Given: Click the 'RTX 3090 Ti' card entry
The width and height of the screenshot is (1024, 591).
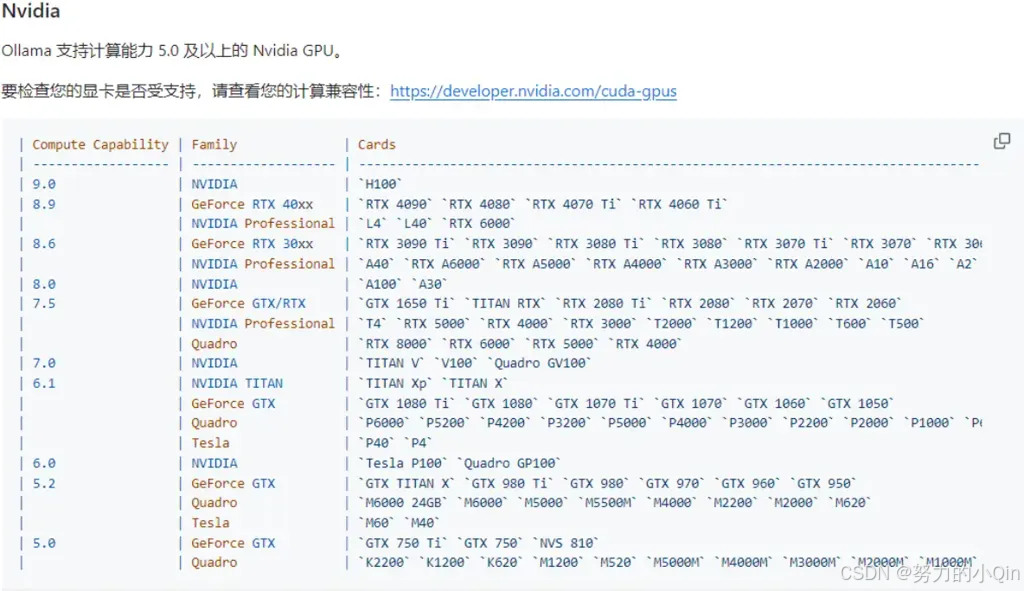Looking at the screenshot, I should pyautogui.click(x=407, y=244).
